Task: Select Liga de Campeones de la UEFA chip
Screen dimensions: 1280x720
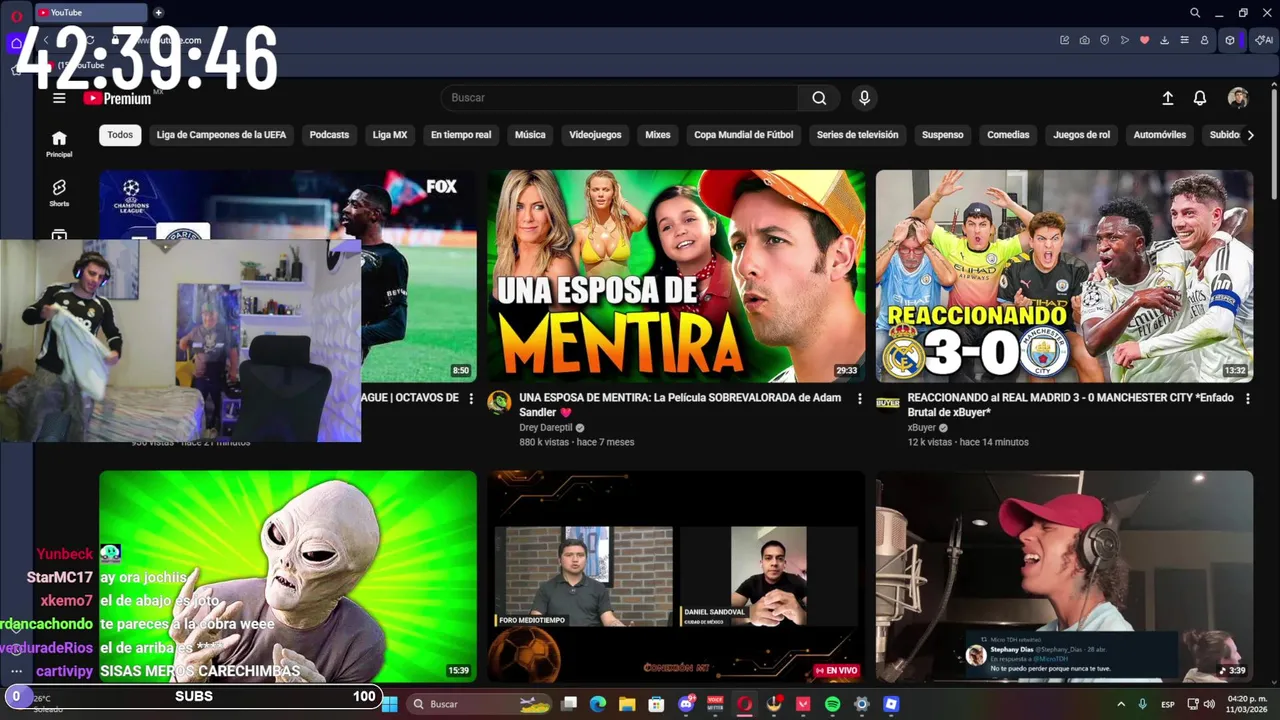Action: point(221,135)
